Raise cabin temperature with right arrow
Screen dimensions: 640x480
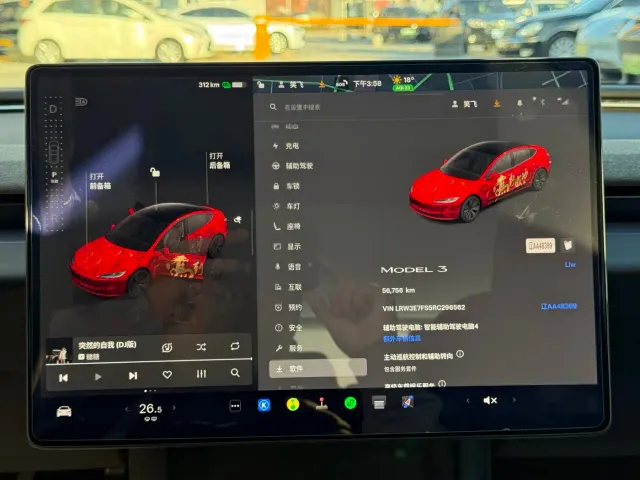tap(174, 408)
